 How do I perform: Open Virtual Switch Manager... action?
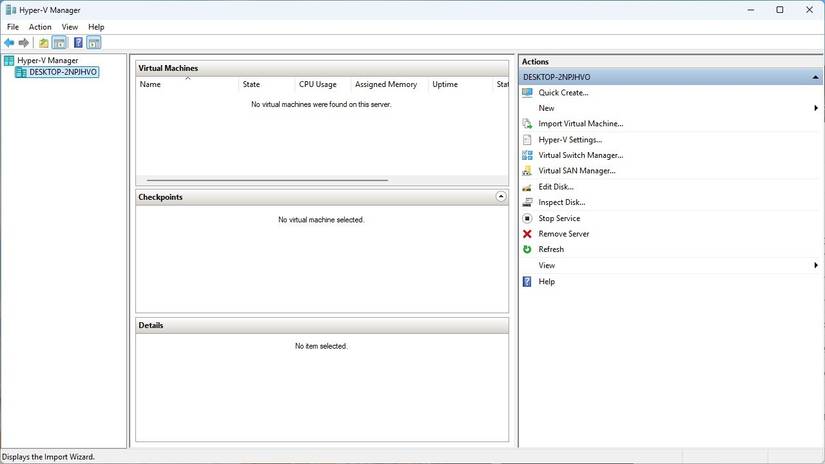point(580,155)
